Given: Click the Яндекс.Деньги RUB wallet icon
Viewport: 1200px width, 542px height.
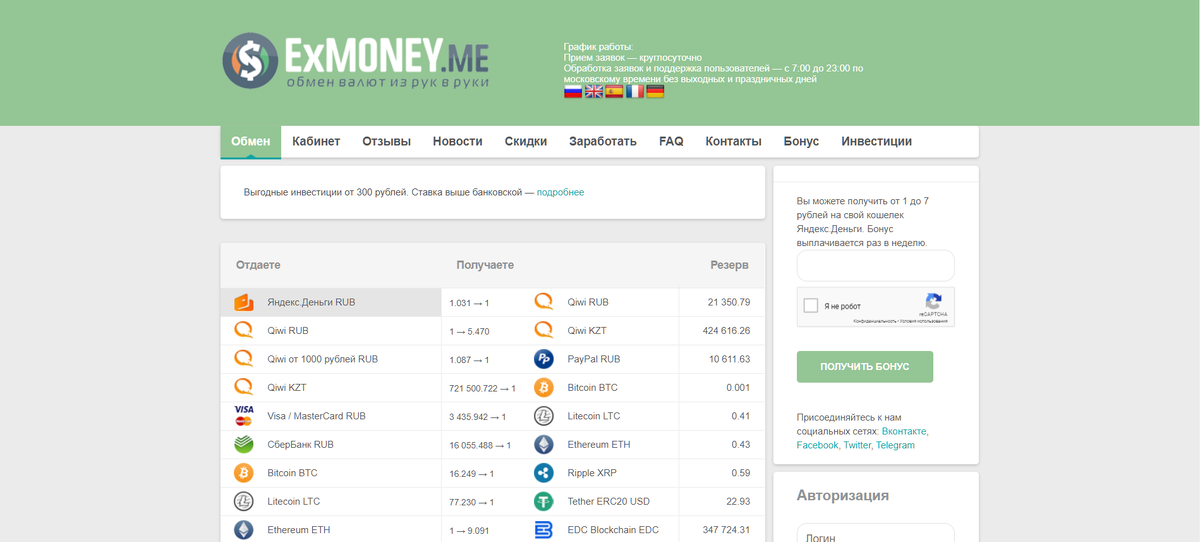Looking at the screenshot, I should tap(243, 302).
